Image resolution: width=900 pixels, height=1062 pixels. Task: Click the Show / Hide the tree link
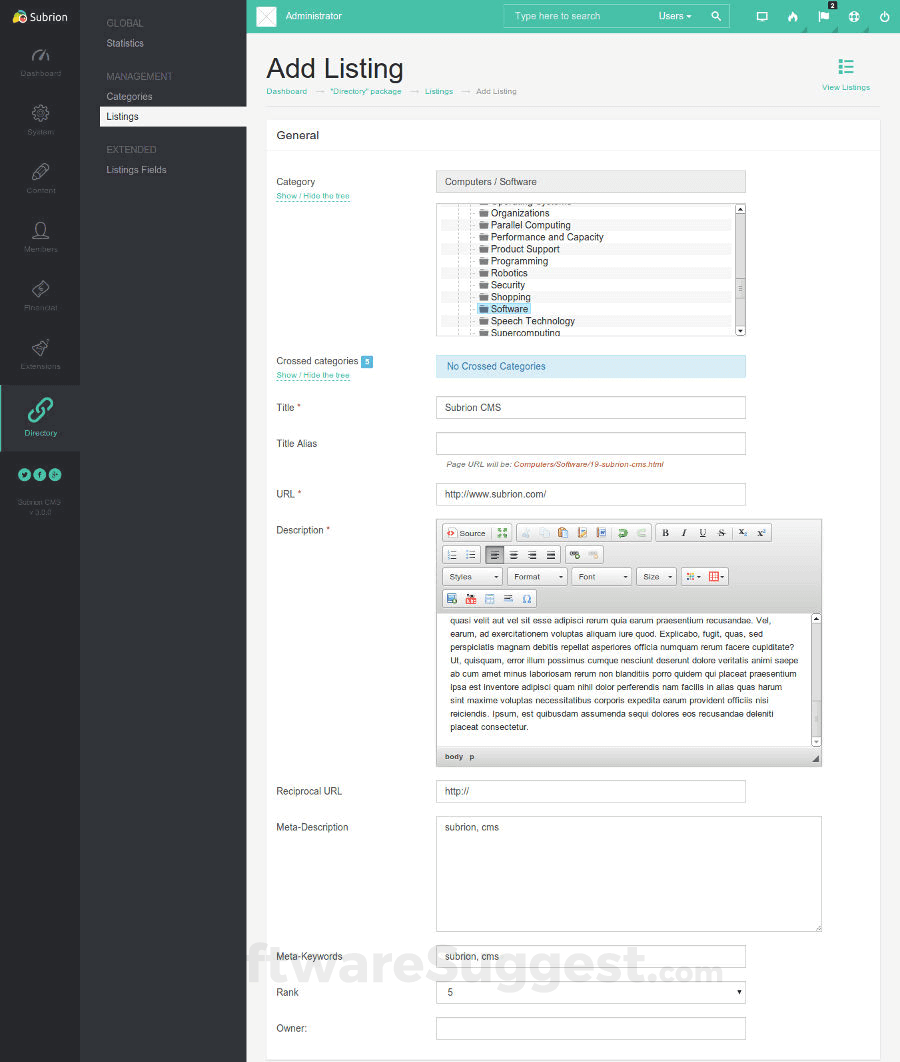pos(313,196)
